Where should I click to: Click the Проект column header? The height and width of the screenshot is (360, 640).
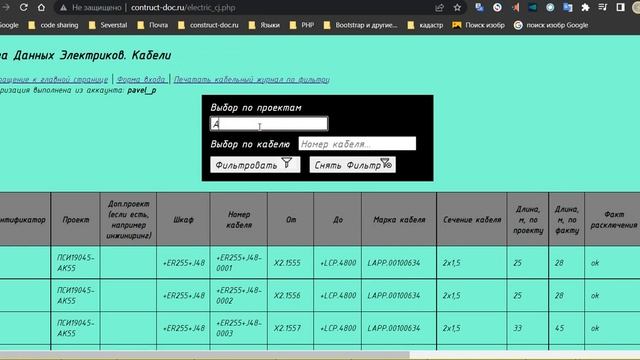(x=76, y=220)
